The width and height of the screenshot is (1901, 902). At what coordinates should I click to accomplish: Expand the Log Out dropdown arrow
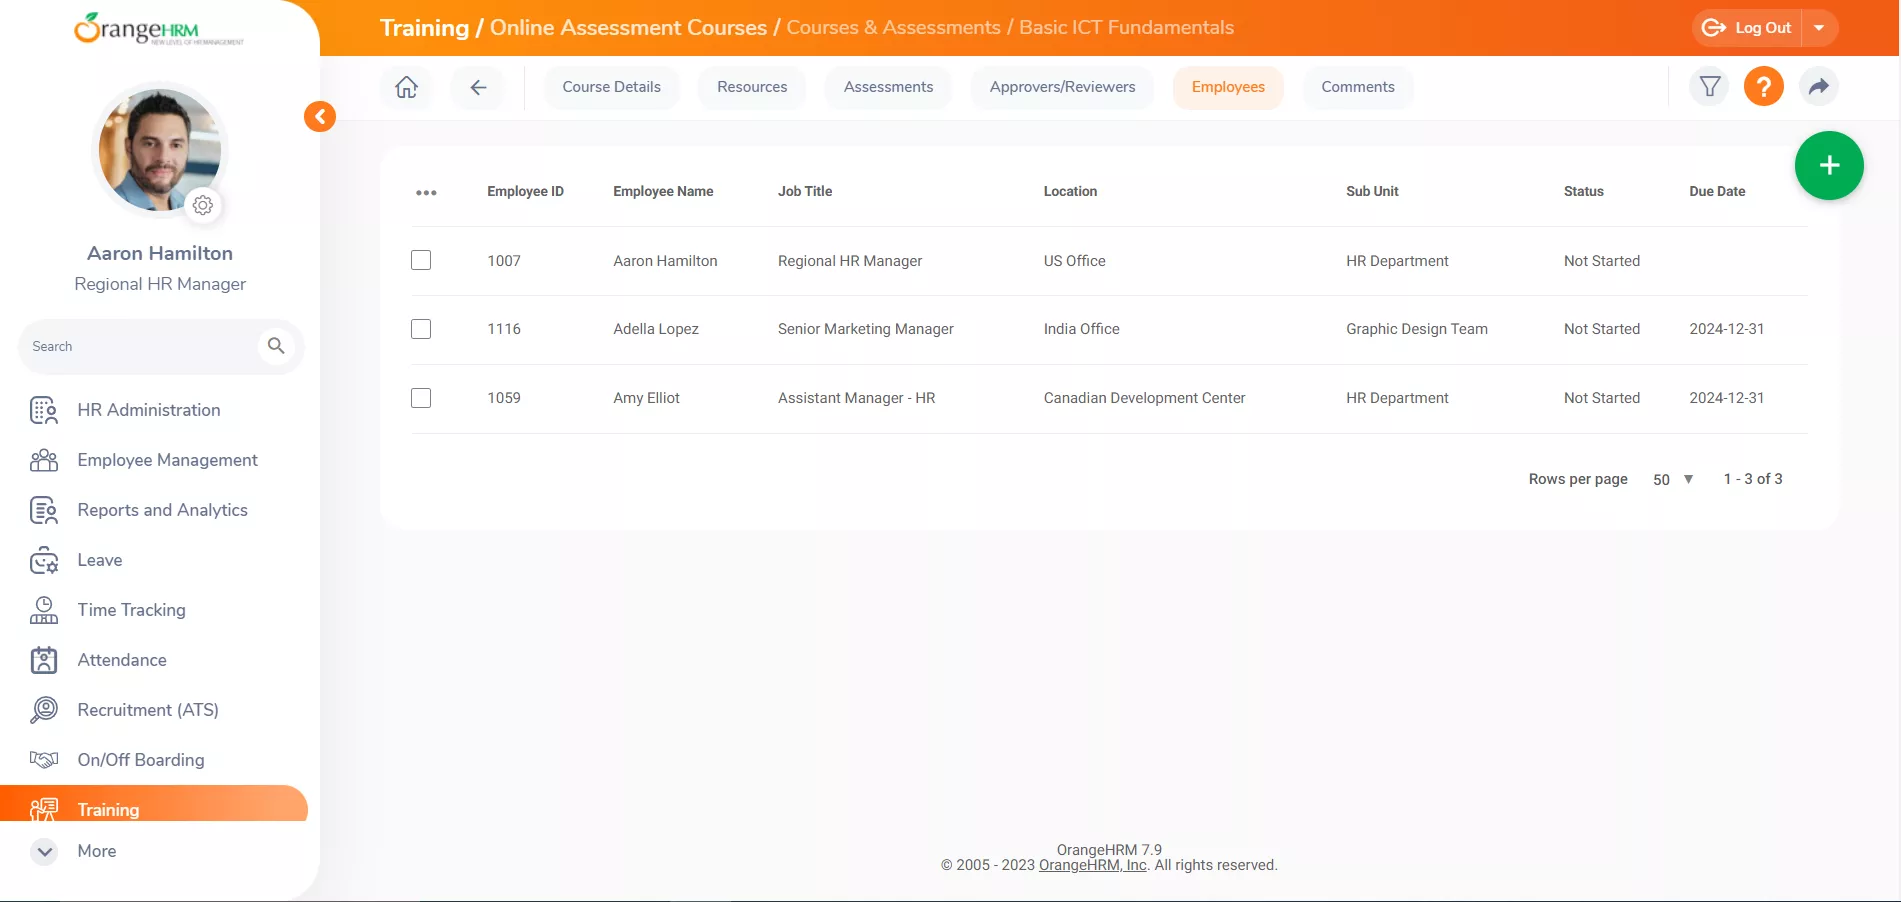pos(1819,28)
